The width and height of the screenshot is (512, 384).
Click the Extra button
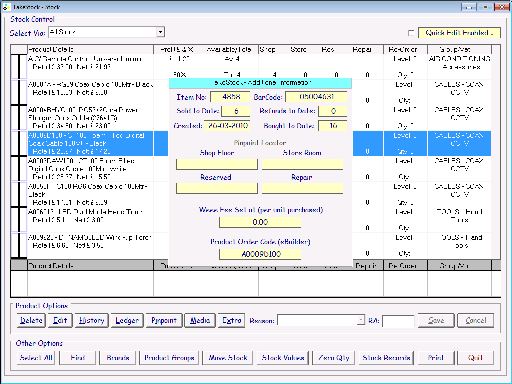coord(231,320)
